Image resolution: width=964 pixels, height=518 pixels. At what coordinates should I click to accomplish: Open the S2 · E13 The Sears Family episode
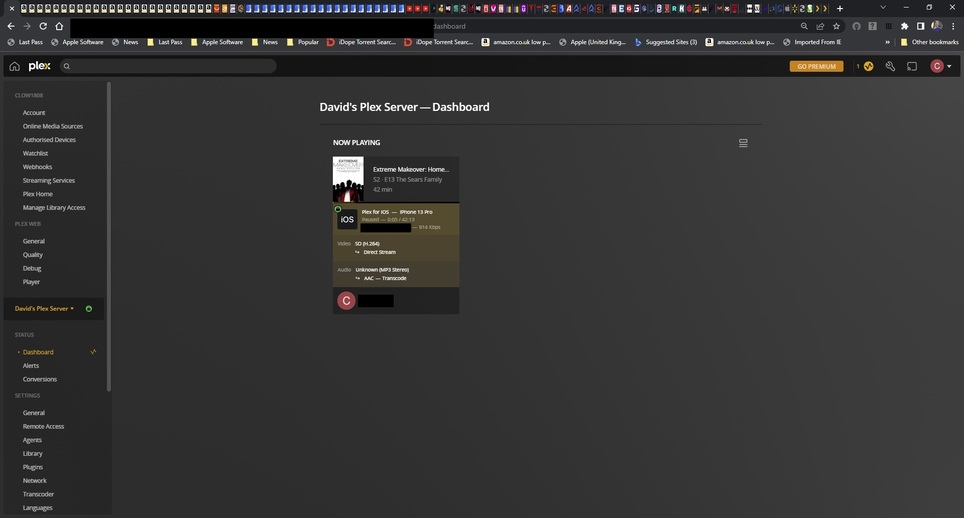pos(408,179)
